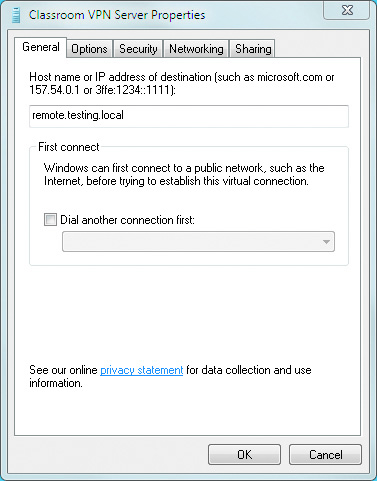Image resolution: width=378 pixels, height=481 pixels.
Task: Open the privacy statement link
Action: (x=142, y=370)
